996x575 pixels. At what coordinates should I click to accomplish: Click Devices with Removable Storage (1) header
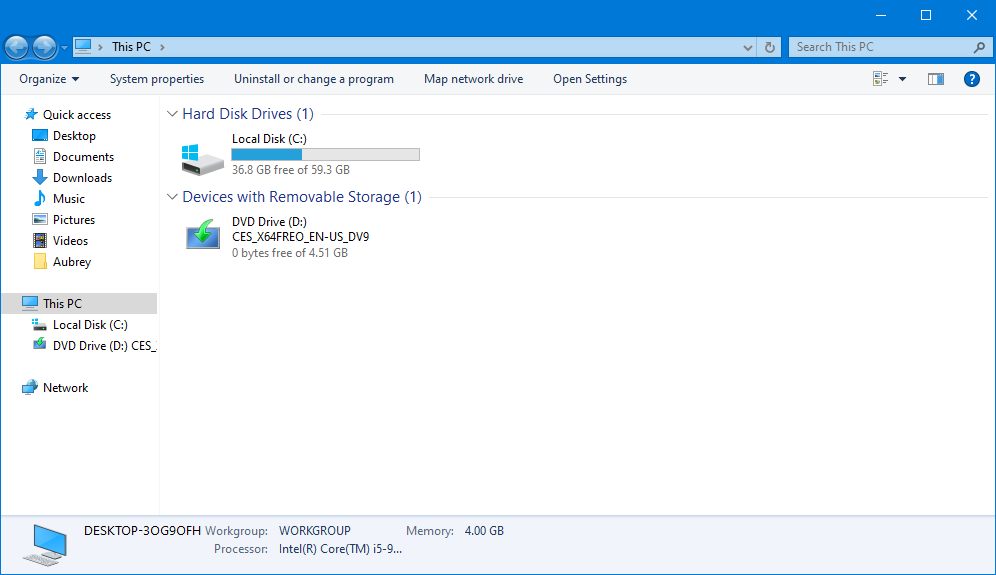coord(302,197)
